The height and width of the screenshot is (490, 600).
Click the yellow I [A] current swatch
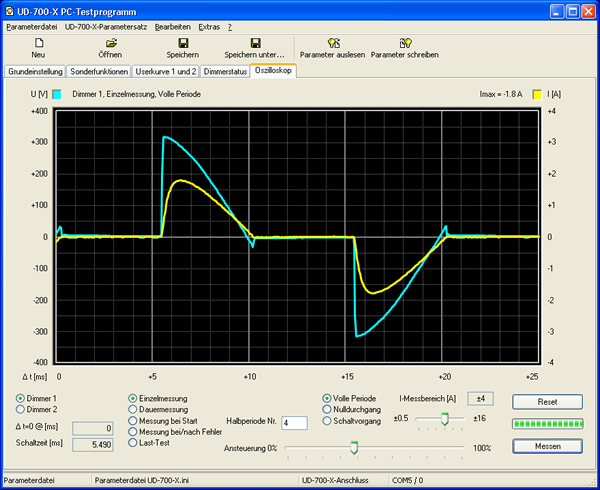[x=537, y=94]
